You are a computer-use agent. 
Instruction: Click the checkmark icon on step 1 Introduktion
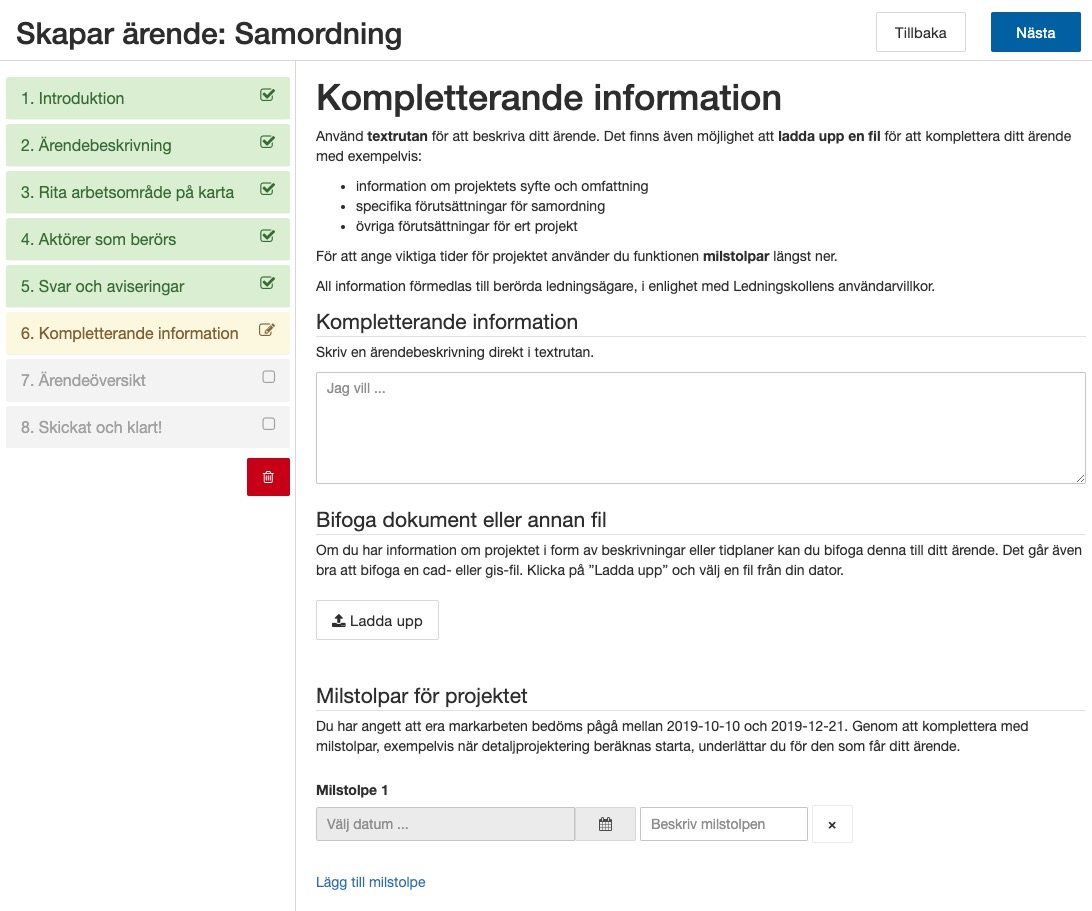click(x=267, y=98)
